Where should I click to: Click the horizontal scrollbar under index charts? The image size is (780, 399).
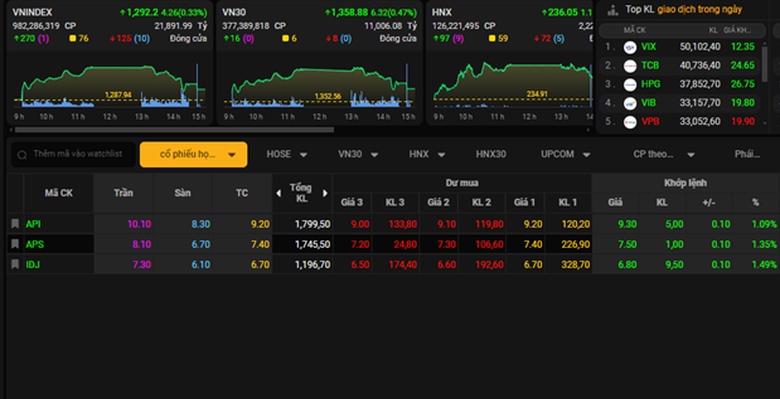point(174,130)
